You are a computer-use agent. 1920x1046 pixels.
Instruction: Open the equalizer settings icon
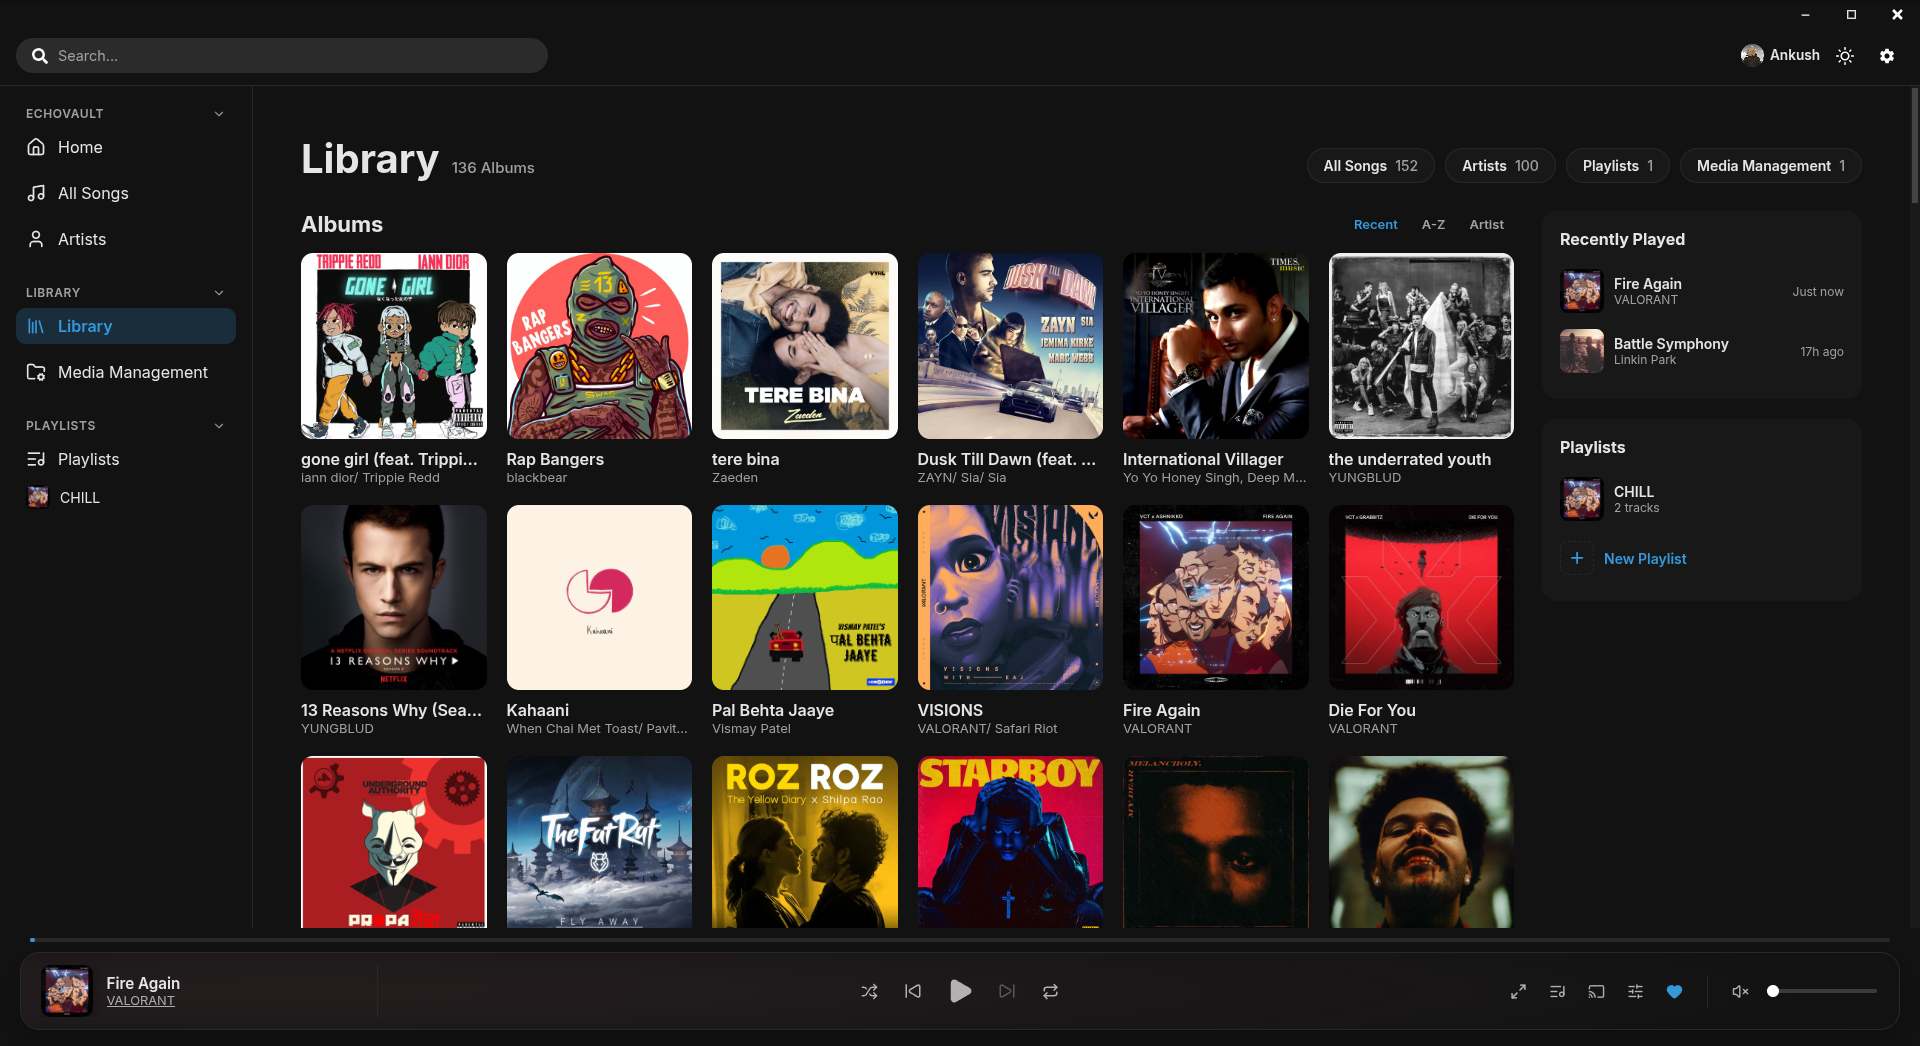click(1635, 991)
